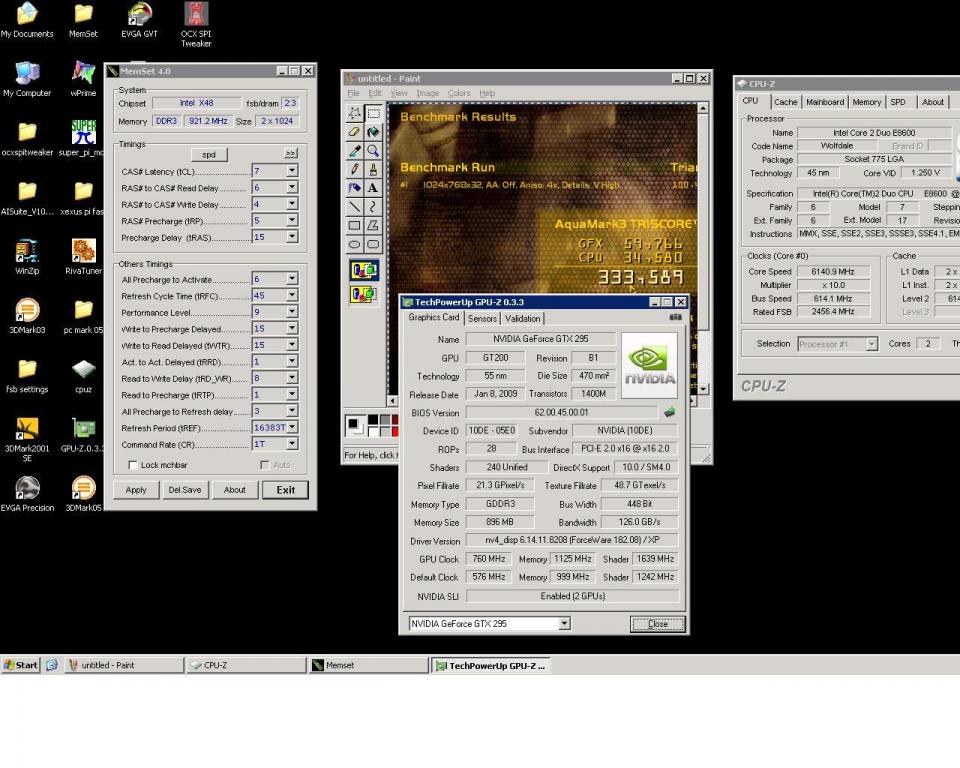This screenshot has width=960, height=768.
Task: Click the Del.Save button in MemSet
Action: (185, 490)
